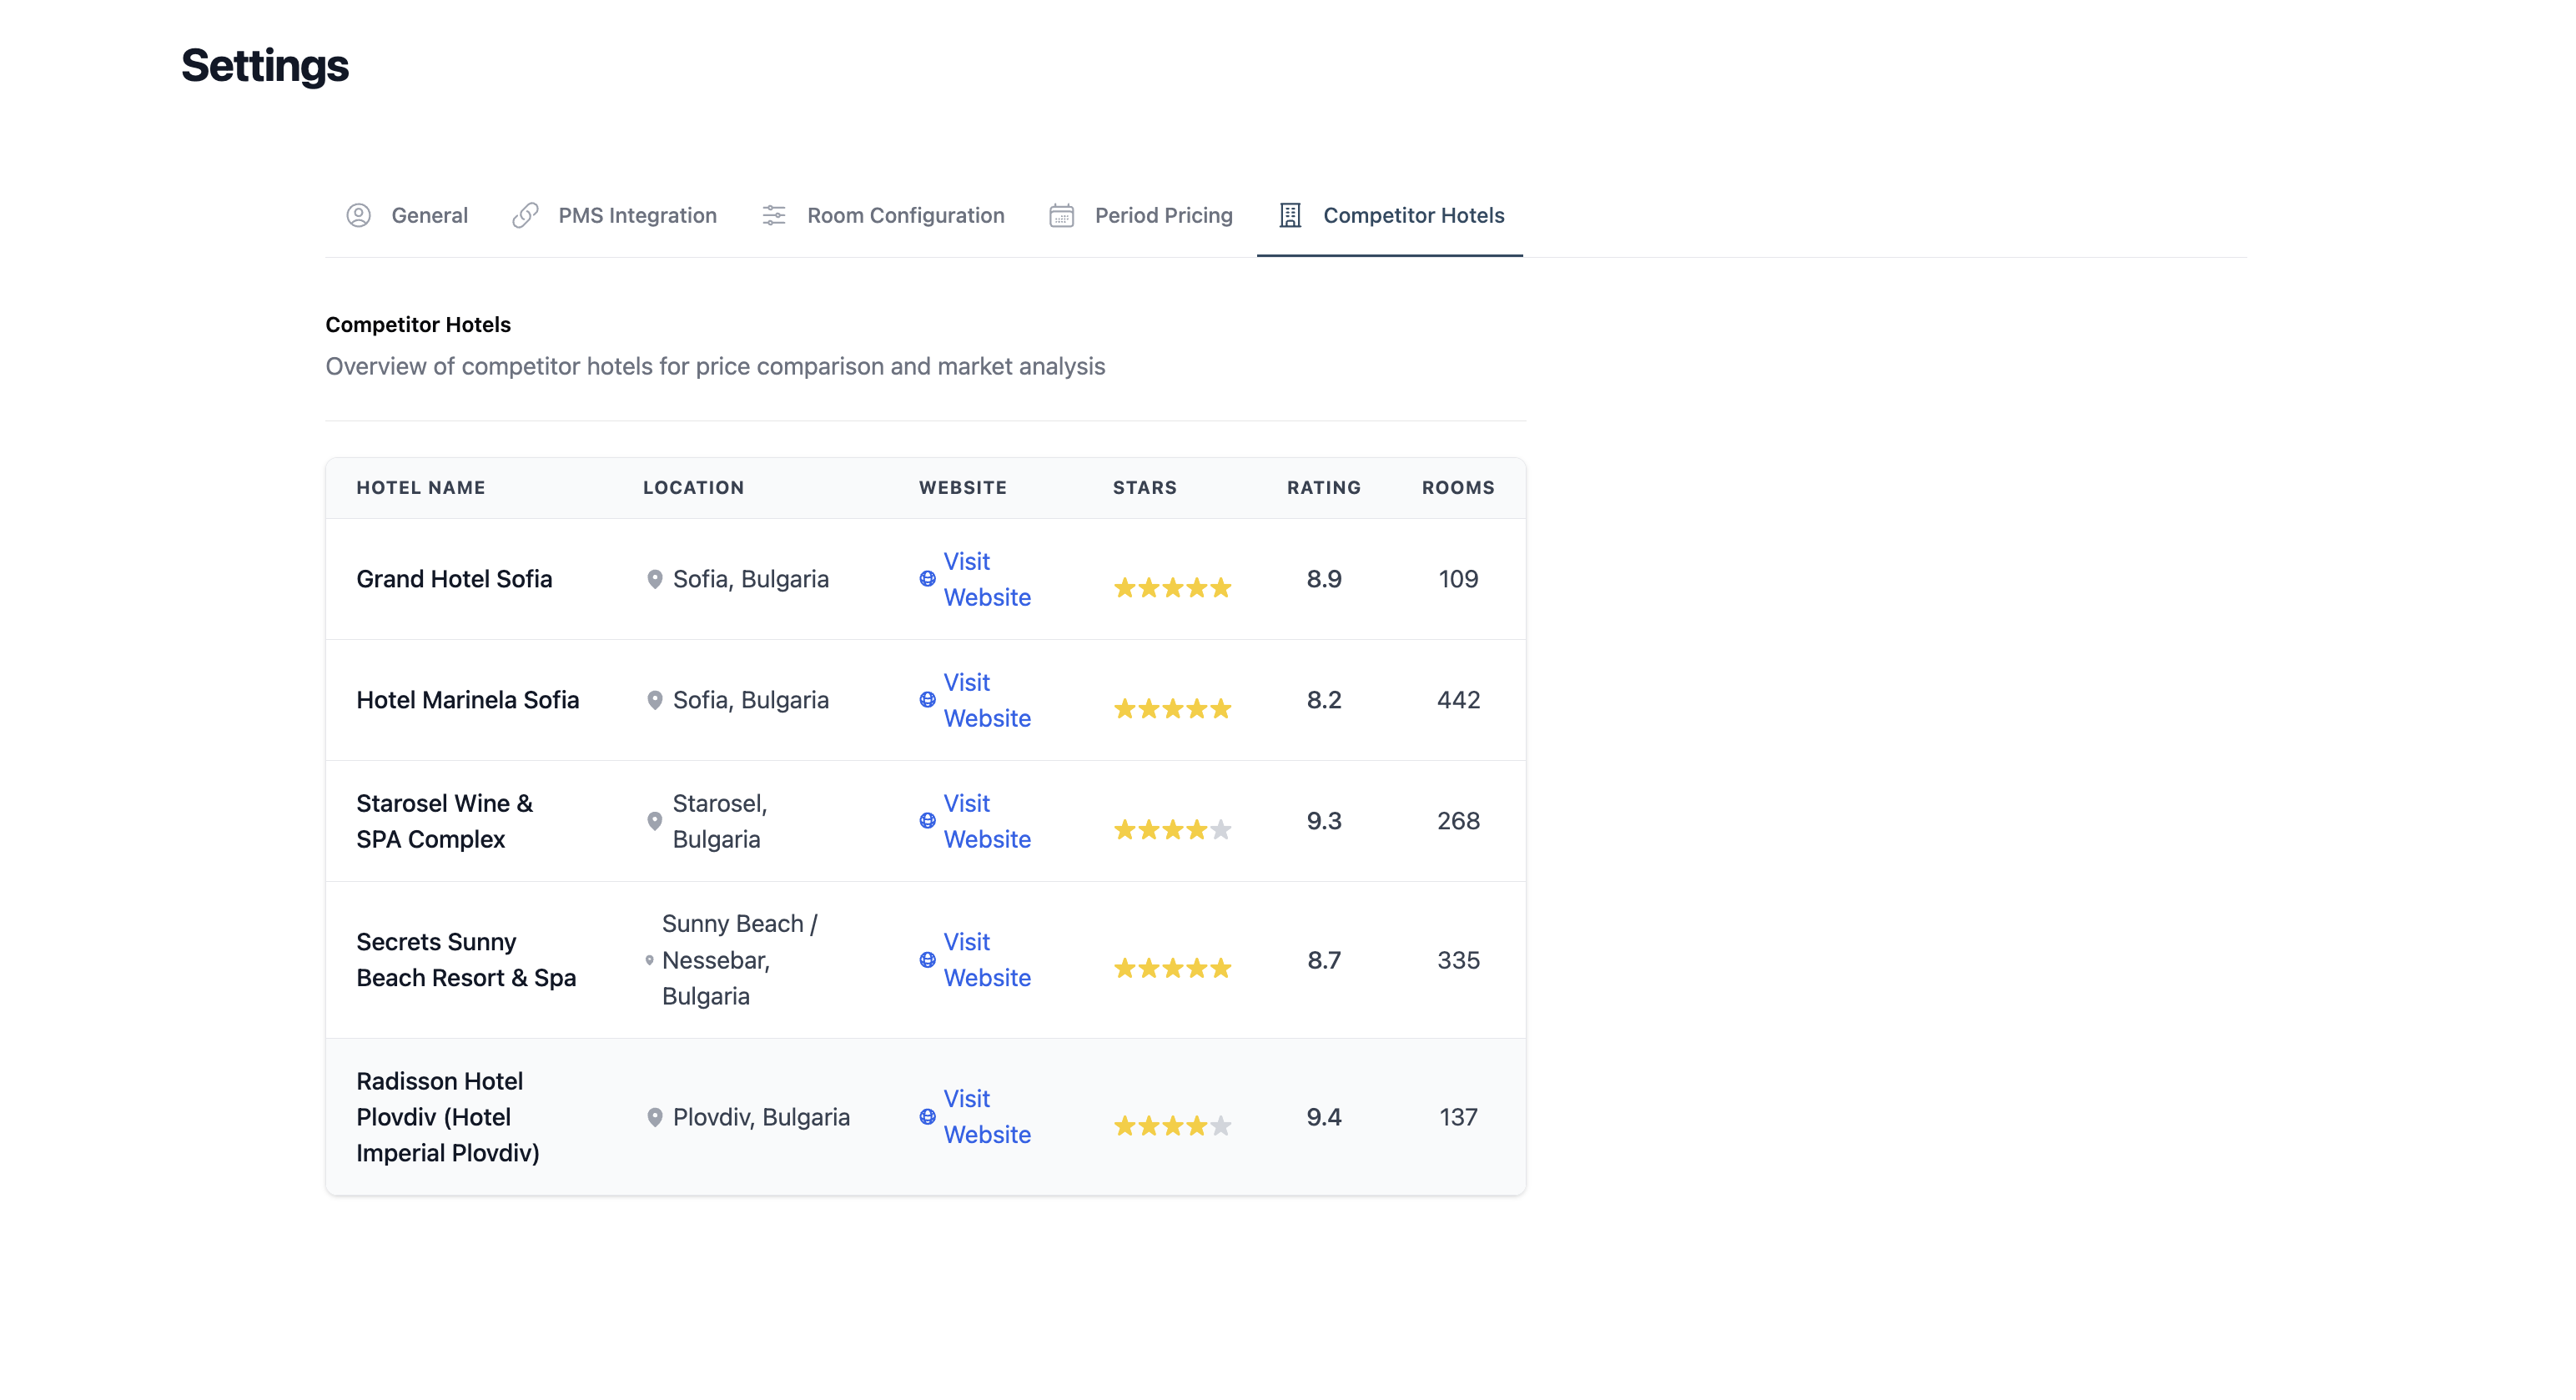Image resolution: width=2576 pixels, height=1400 pixels.
Task: Switch to PMS Integration tab
Action: (x=637, y=215)
